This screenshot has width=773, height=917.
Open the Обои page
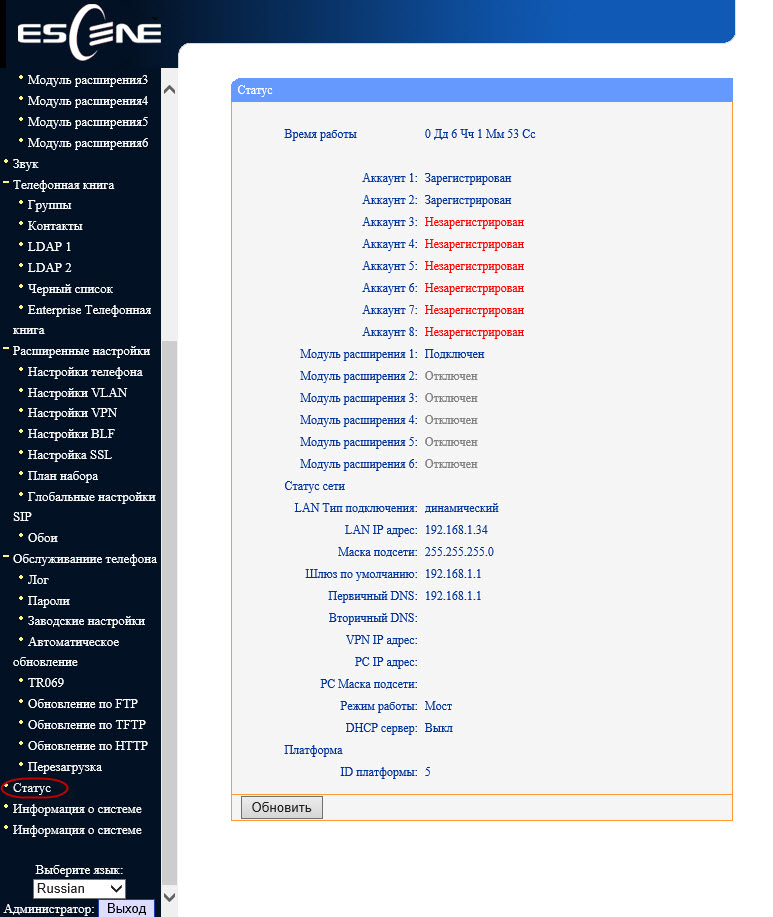click(x=43, y=538)
